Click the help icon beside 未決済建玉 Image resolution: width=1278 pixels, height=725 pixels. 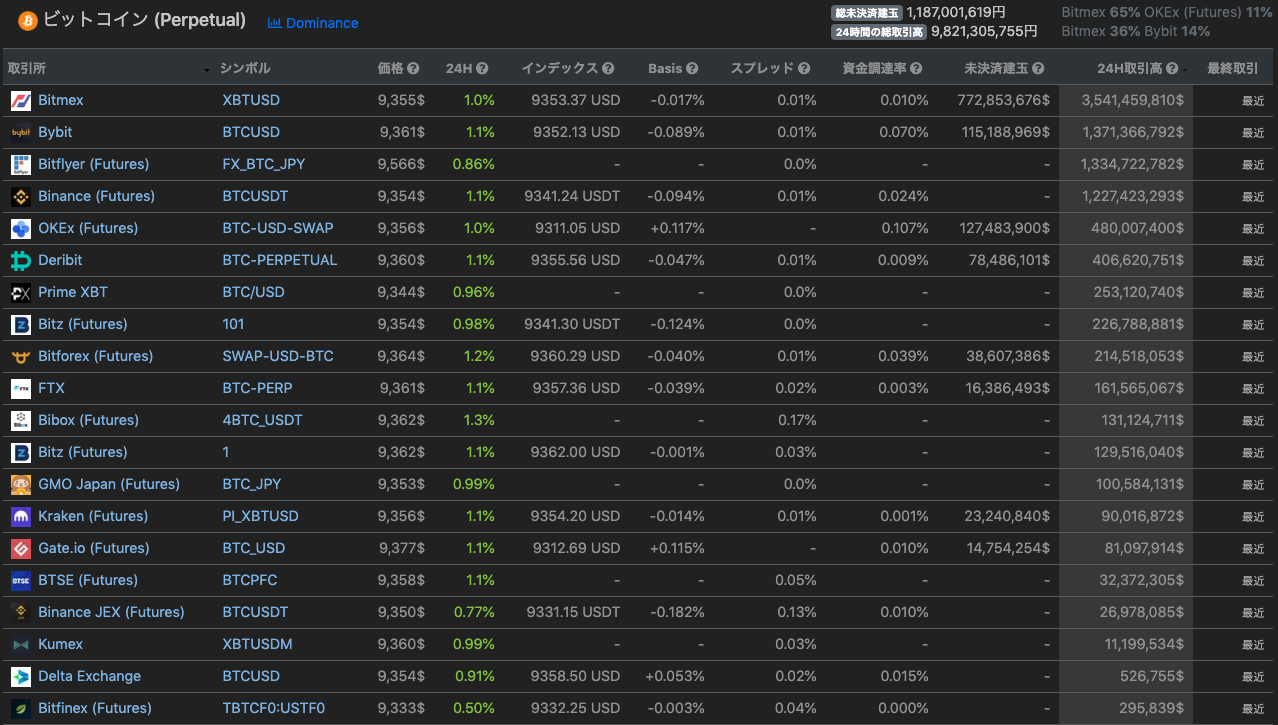point(1038,69)
